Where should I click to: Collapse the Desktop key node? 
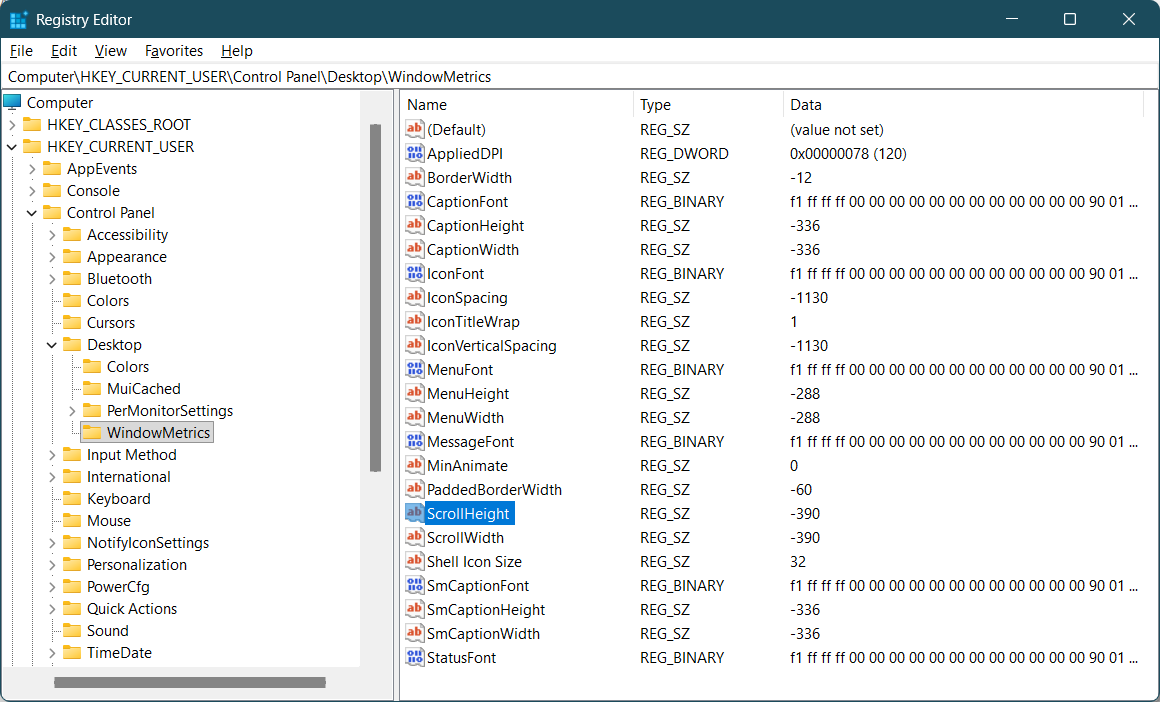coord(52,345)
